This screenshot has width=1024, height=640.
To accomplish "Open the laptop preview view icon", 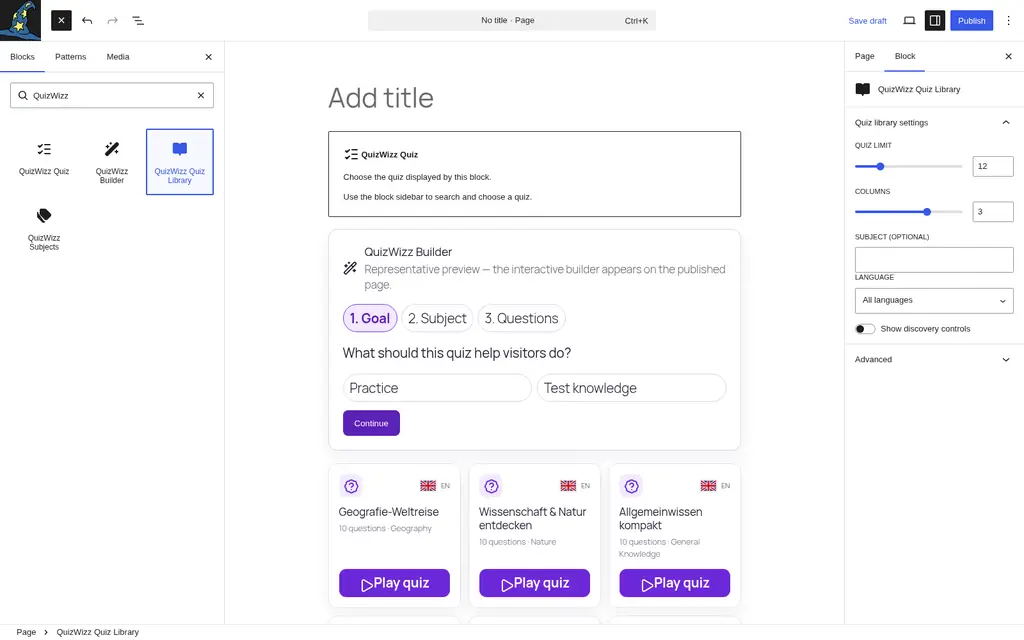I will click(x=909, y=20).
